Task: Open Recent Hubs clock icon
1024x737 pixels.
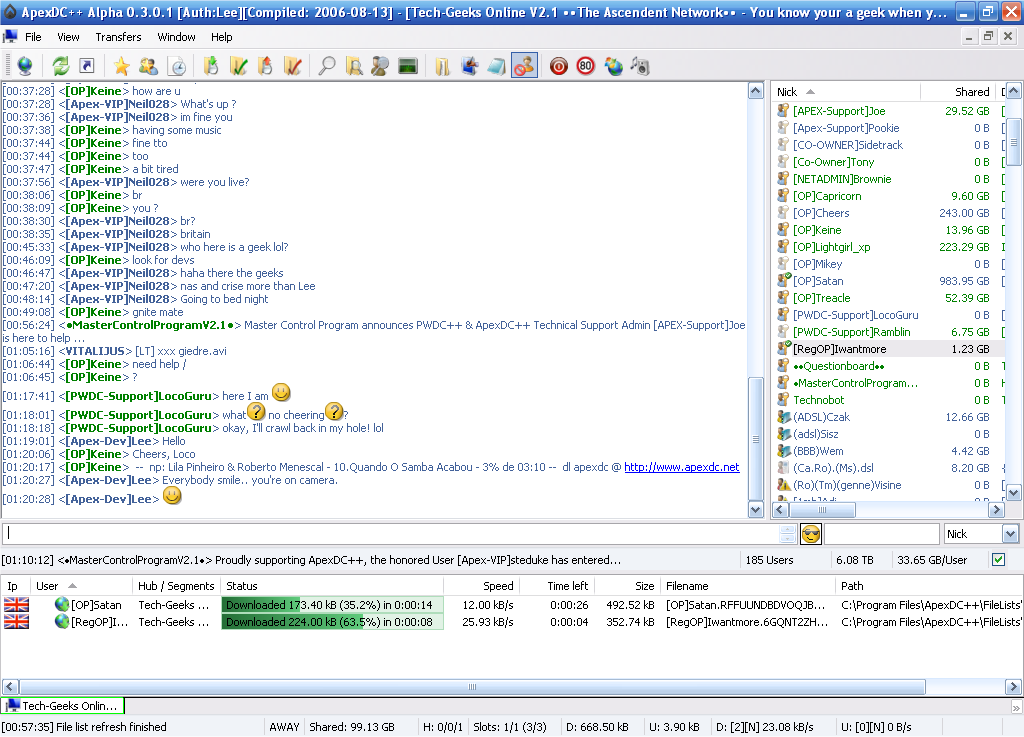Action: coord(176,66)
